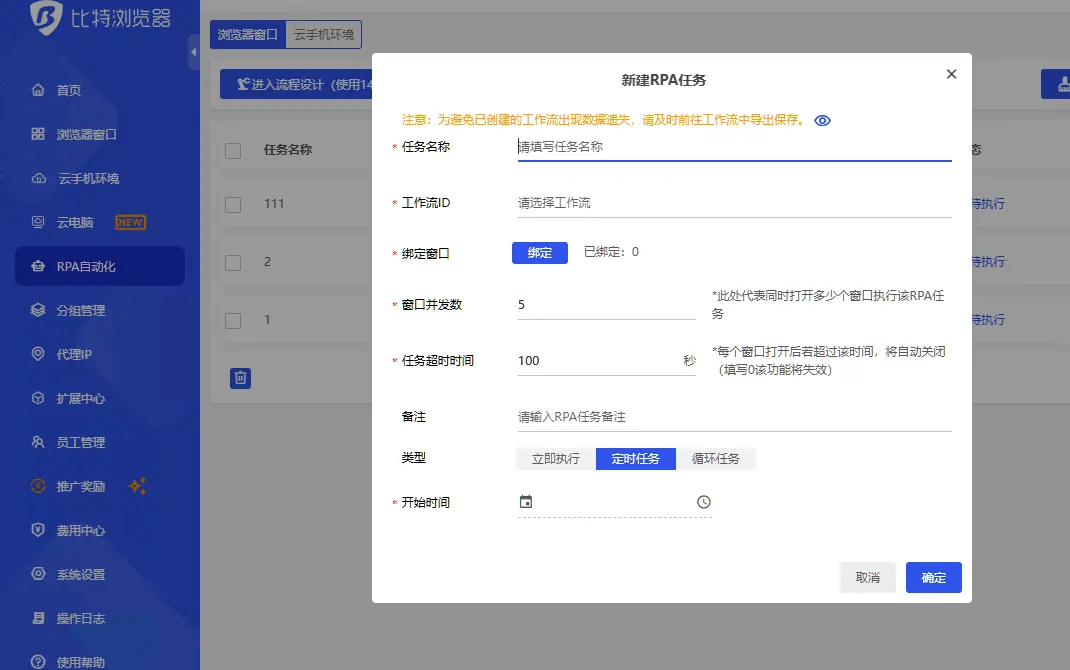Toggle the select-all checkbox in the table header

tap(233, 151)
